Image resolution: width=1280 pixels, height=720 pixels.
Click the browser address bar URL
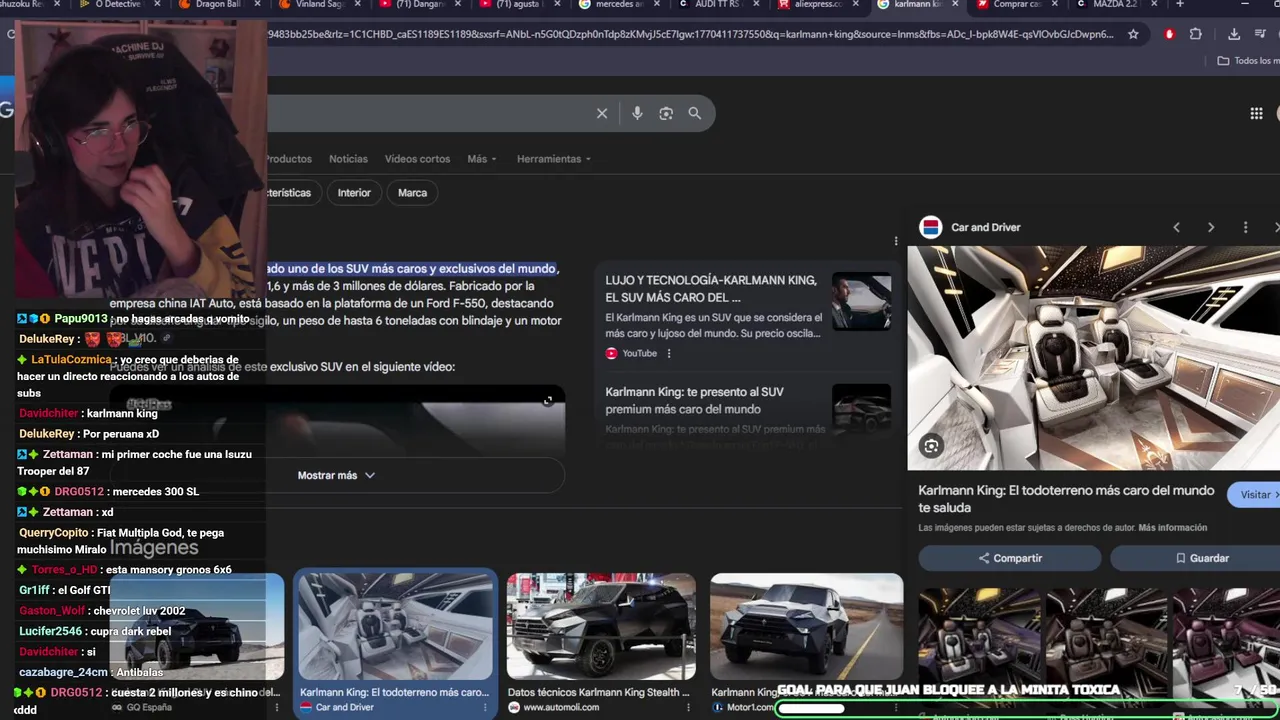[690, 34]
